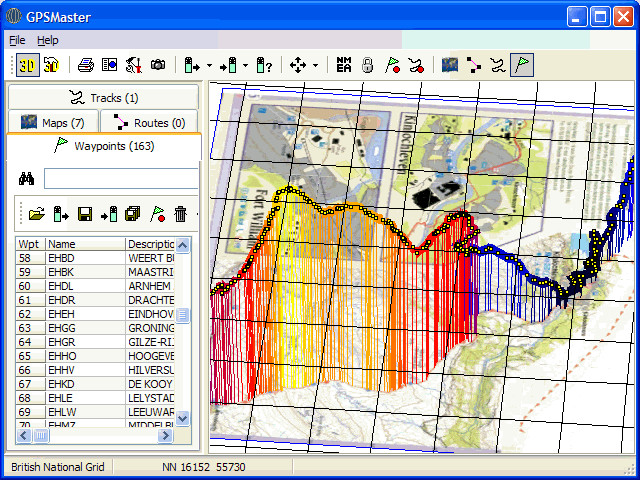640x480 pixels.
Task: Click download from GPS icon in Waypoints panel
Action: click(x=61, y=214)
